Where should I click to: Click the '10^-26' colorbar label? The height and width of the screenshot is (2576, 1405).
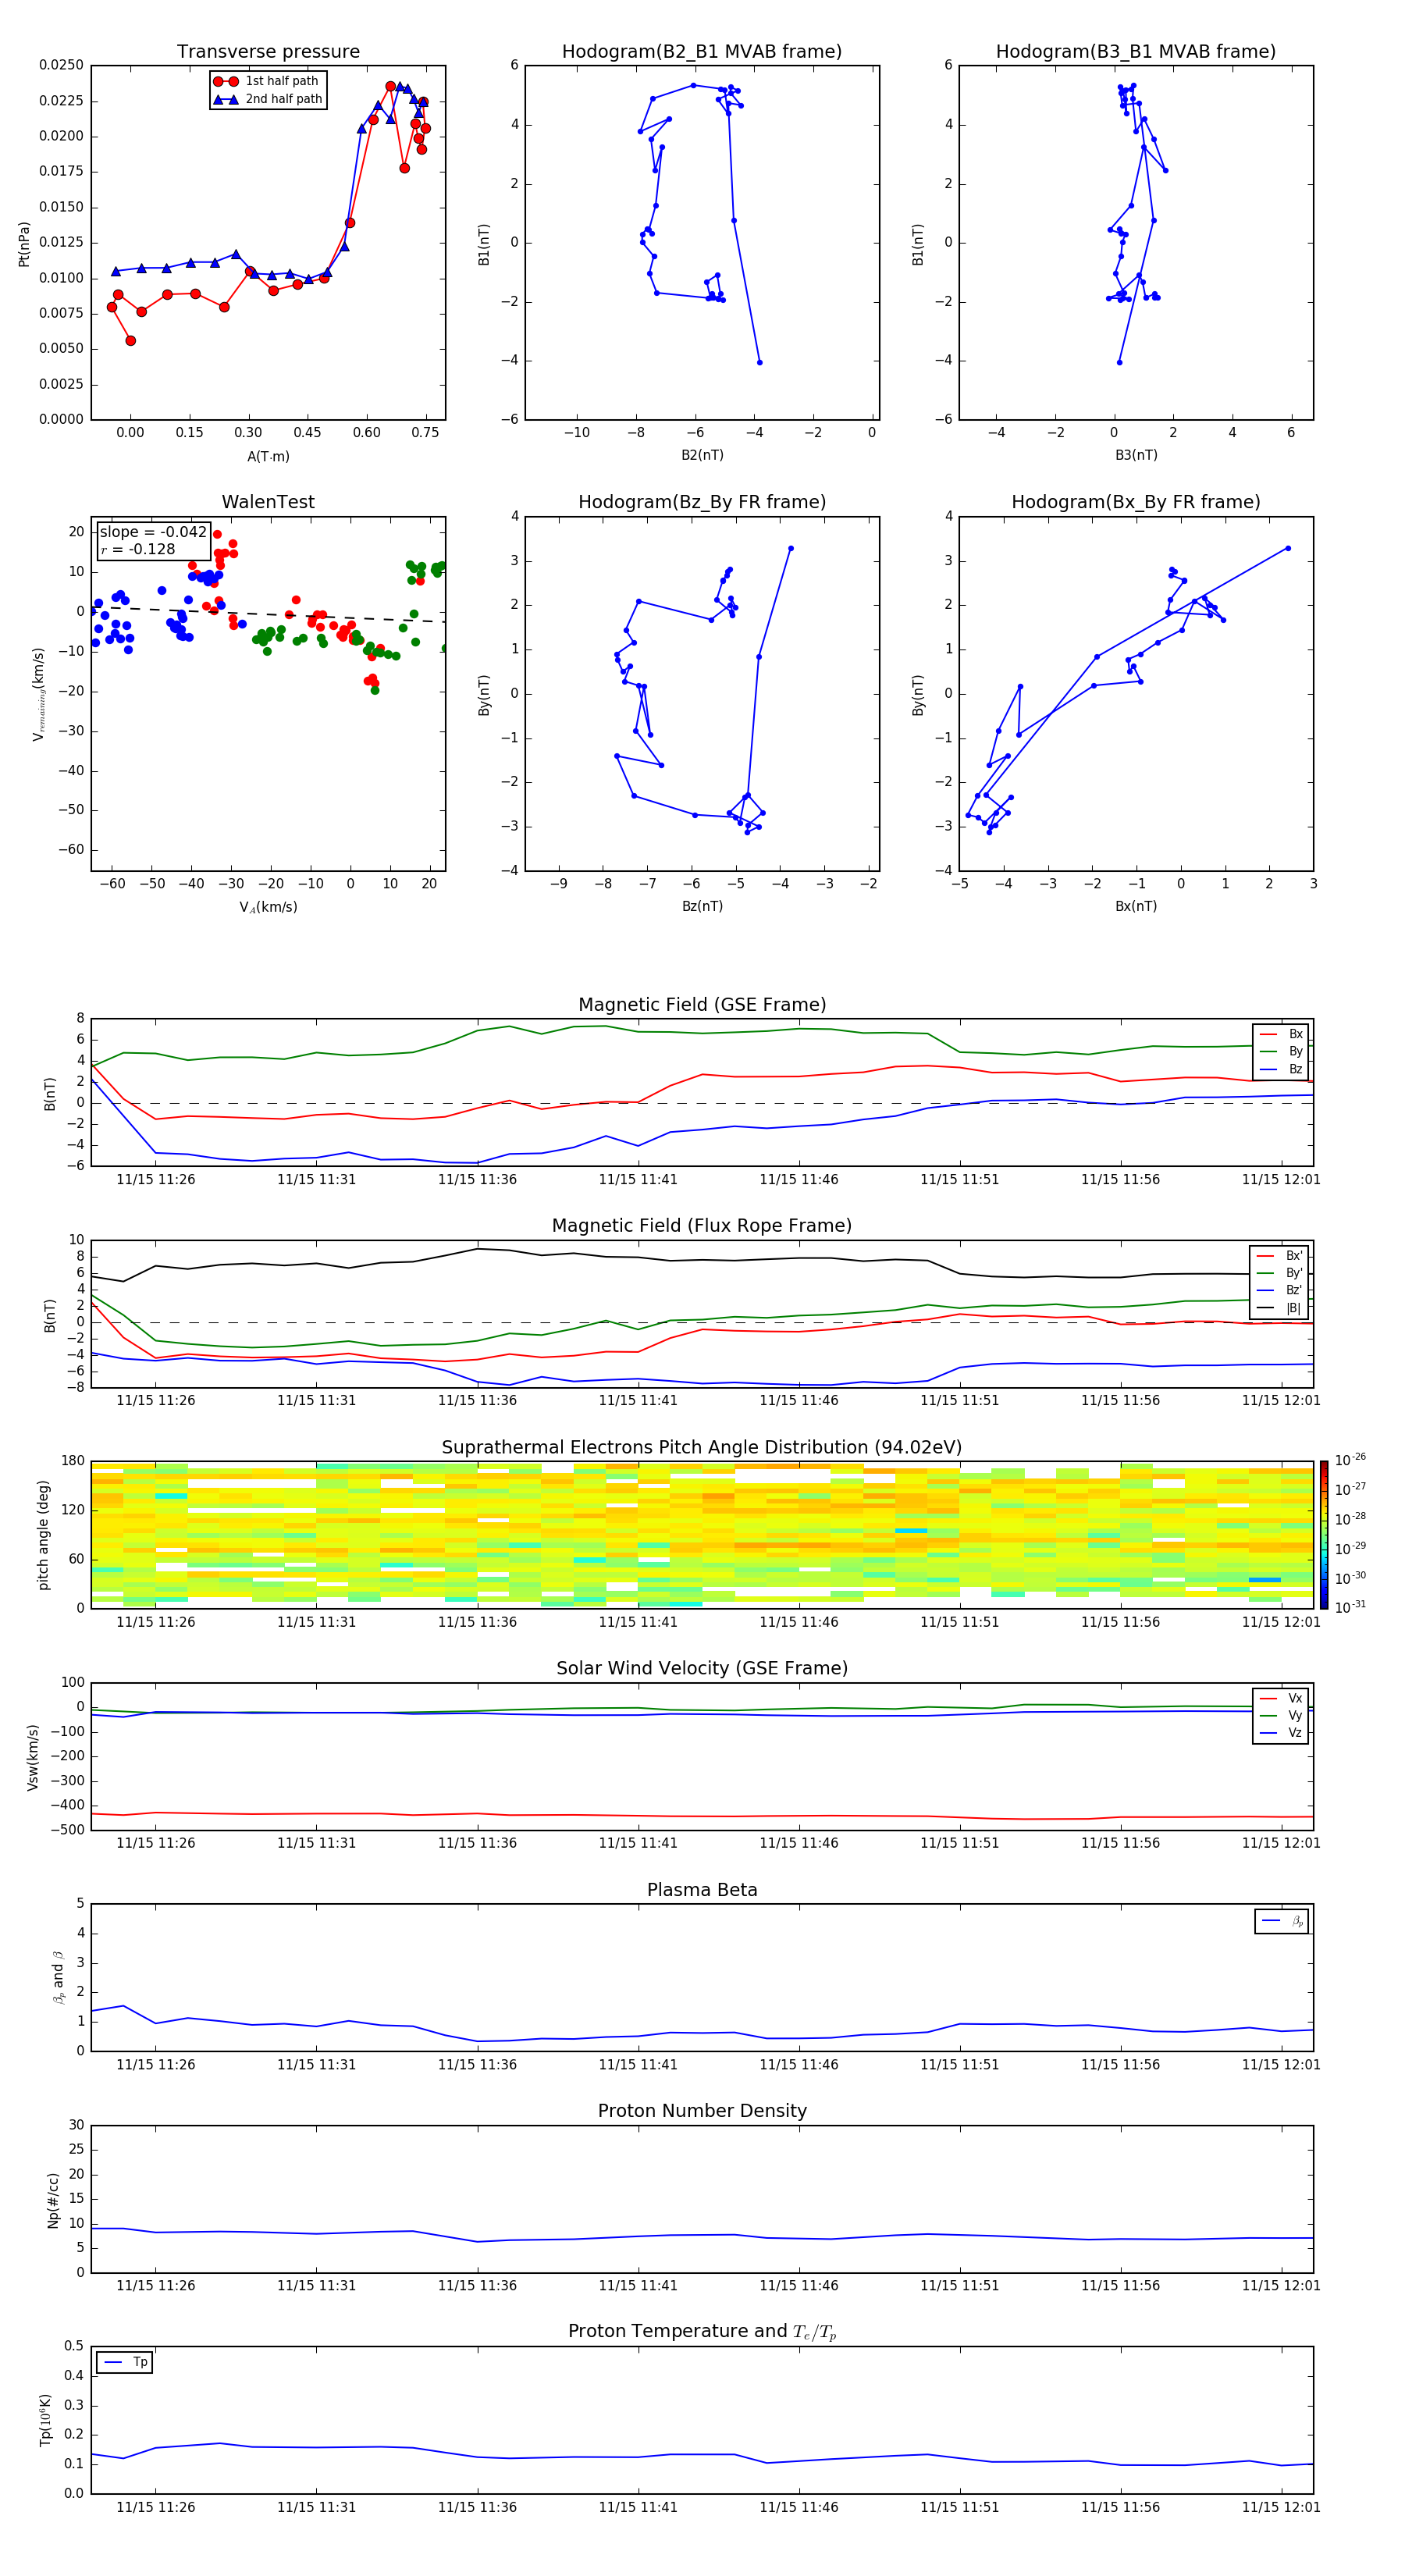[1350, 1460]
